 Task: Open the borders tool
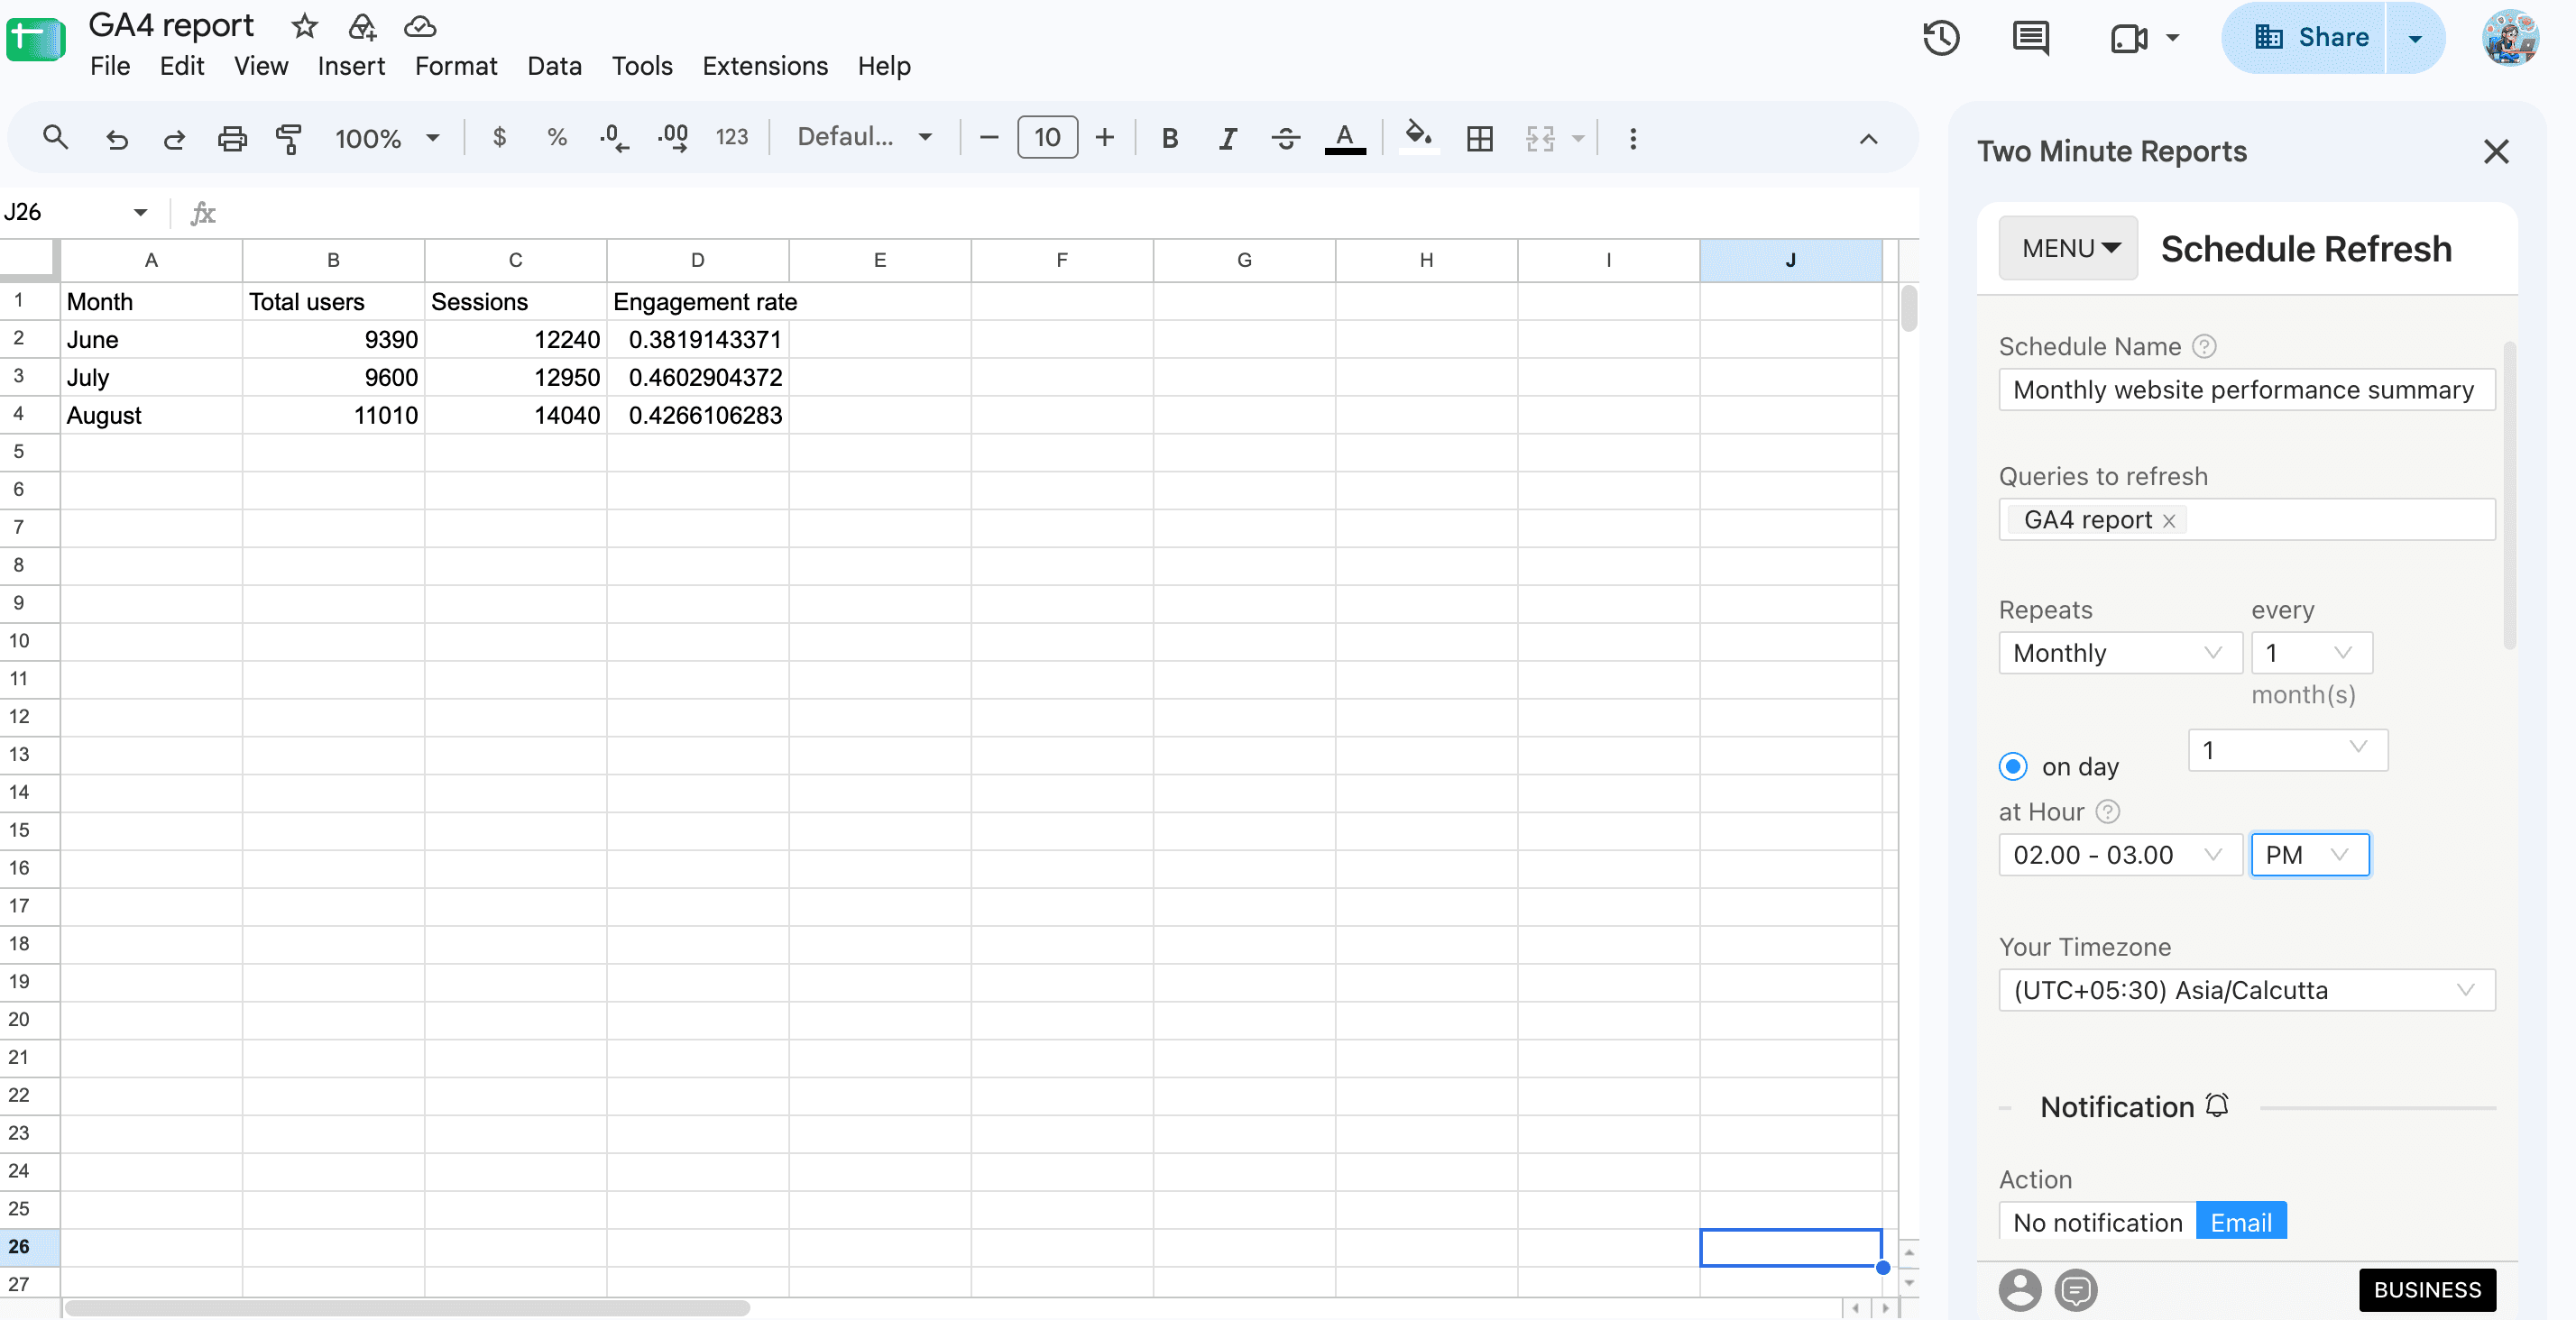coord(1479,138)
